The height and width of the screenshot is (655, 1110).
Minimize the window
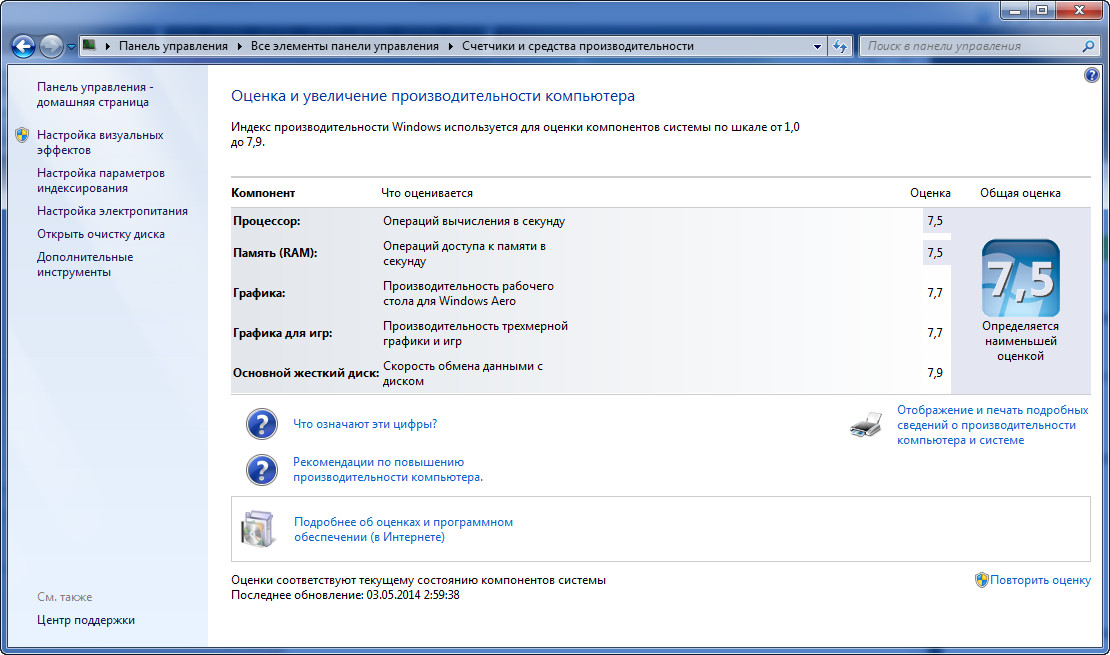pos(1015,11)
